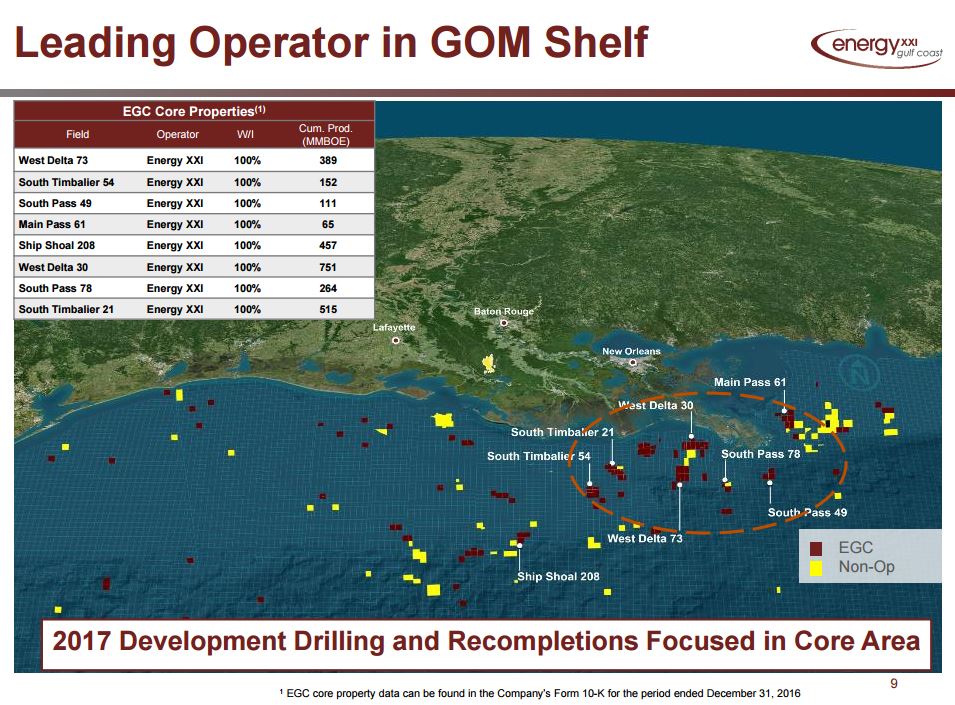Select 'Ship Shoal 208' in the table
The width and height of the screenshot is (955, 705).
click(57, 245)
